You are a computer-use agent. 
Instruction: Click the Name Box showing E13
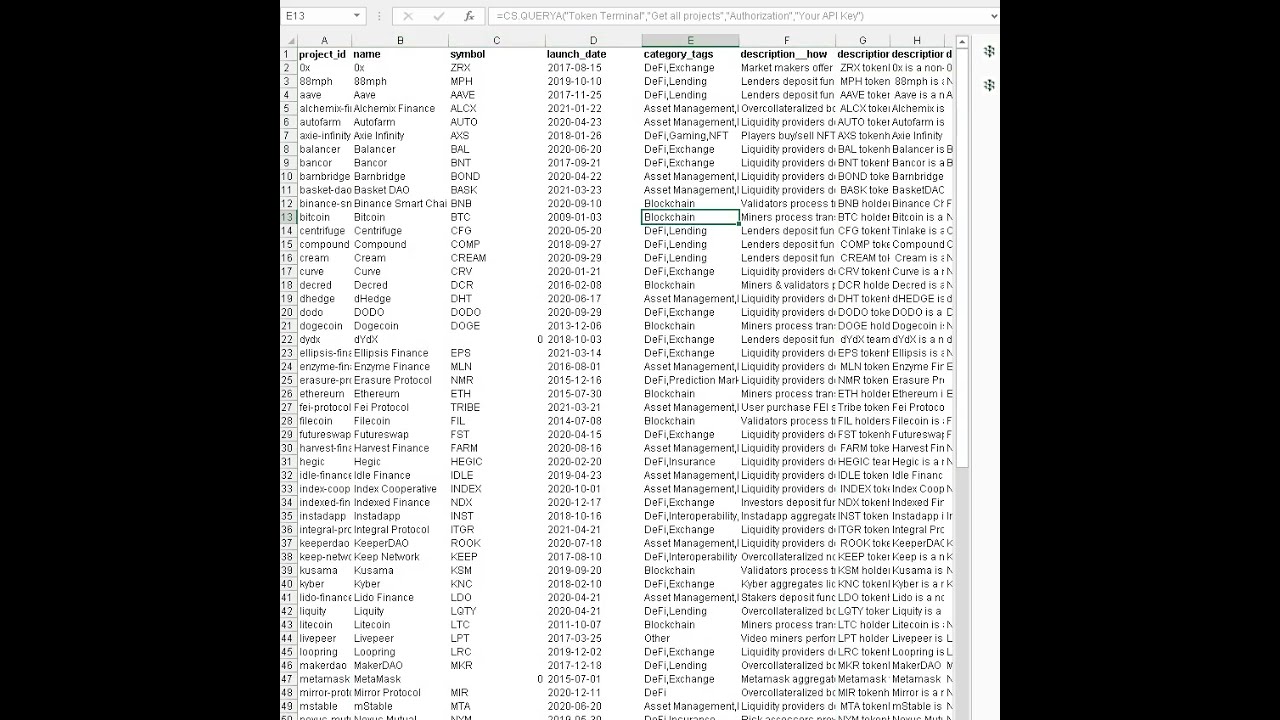click(x=316, y=16)
